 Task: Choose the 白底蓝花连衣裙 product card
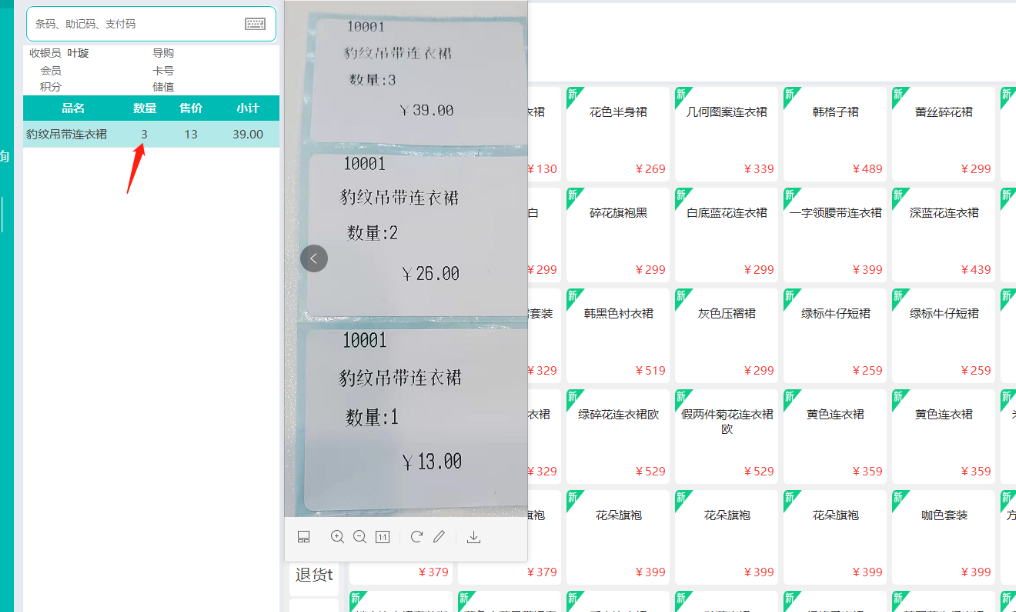[726, 236]
